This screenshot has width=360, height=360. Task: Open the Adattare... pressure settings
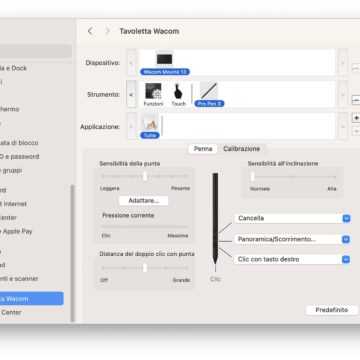(144, 201)
